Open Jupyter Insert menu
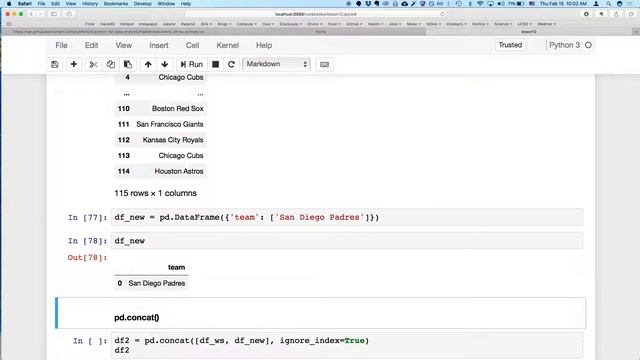 159,45
